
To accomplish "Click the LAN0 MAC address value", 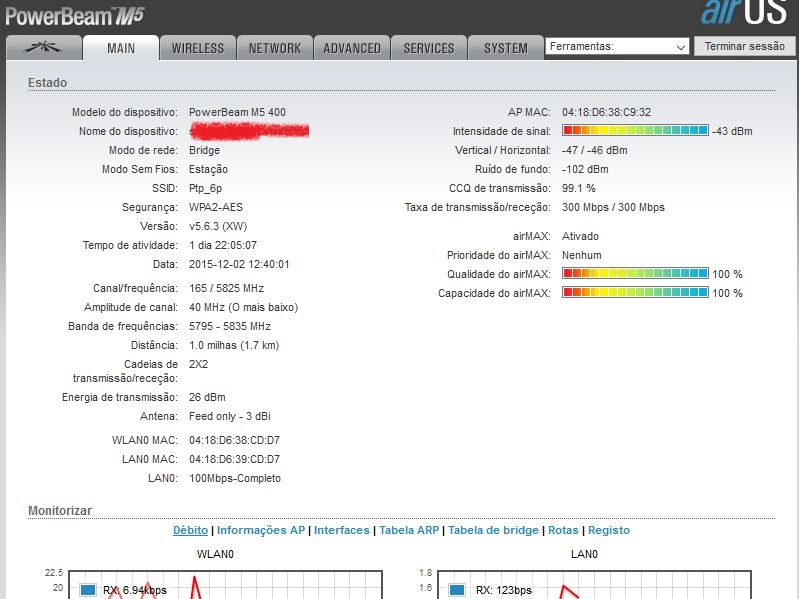I will tap(234, 459).
